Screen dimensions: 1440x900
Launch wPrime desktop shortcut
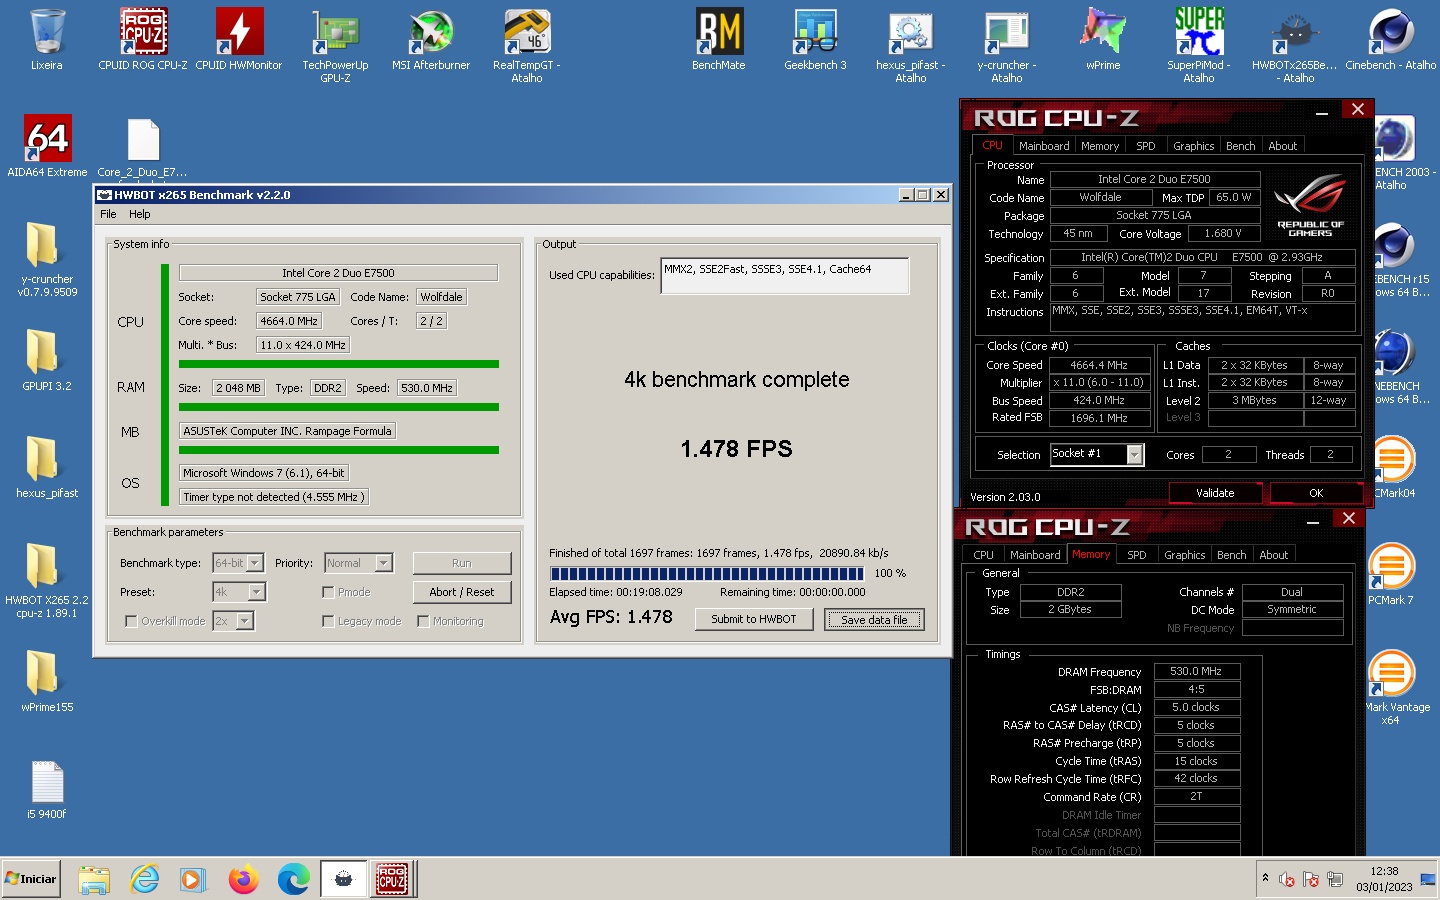coord(1103,40)
